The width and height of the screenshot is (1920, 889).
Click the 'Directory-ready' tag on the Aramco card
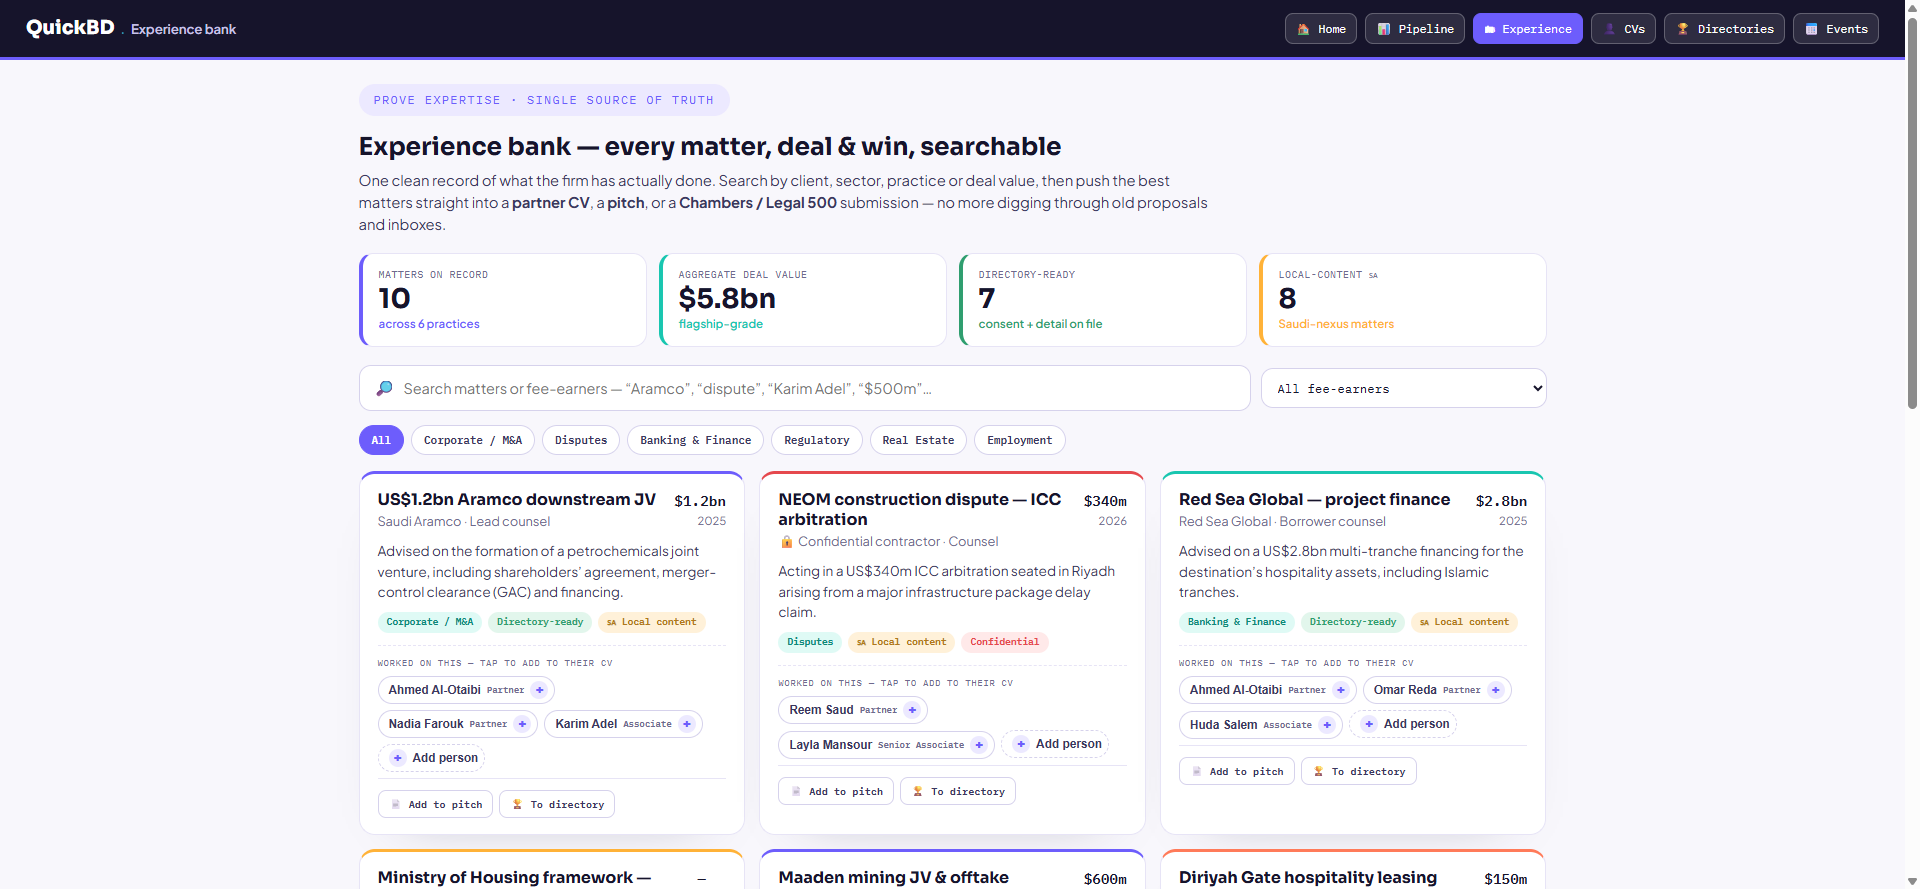(x=540, y=622)
